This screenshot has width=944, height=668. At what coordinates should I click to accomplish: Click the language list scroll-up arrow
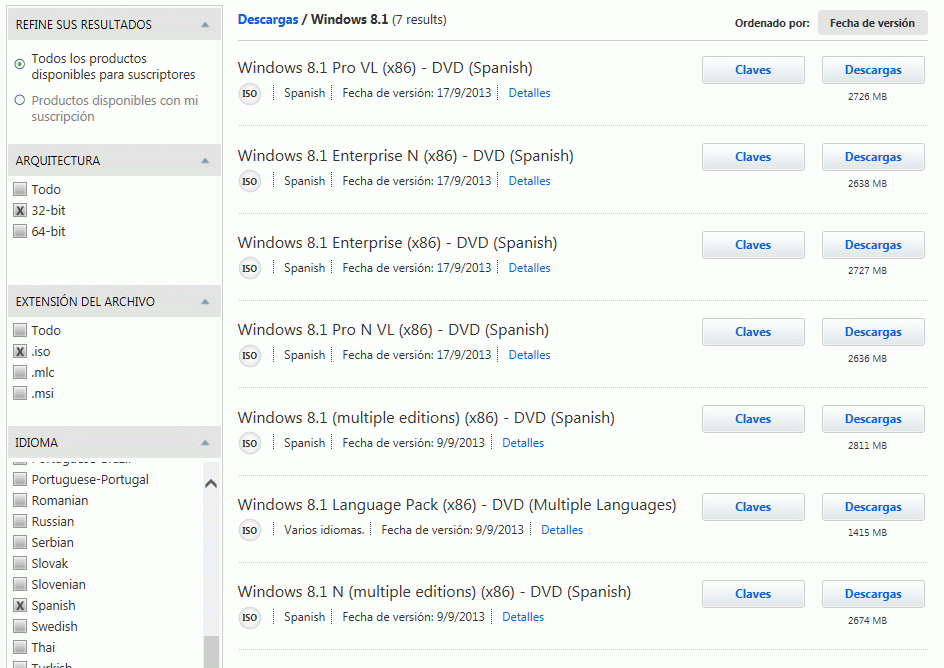(211, 483)
